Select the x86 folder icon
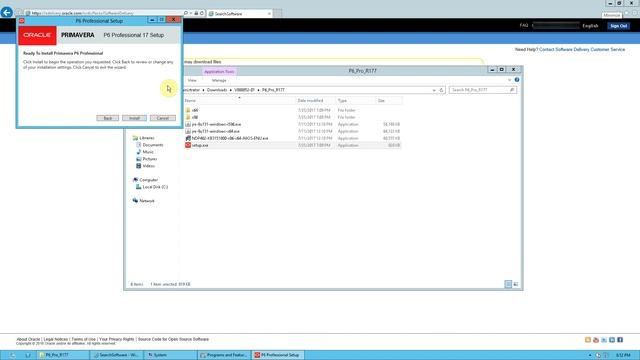The image size is (640, 360). coord(188,117)
